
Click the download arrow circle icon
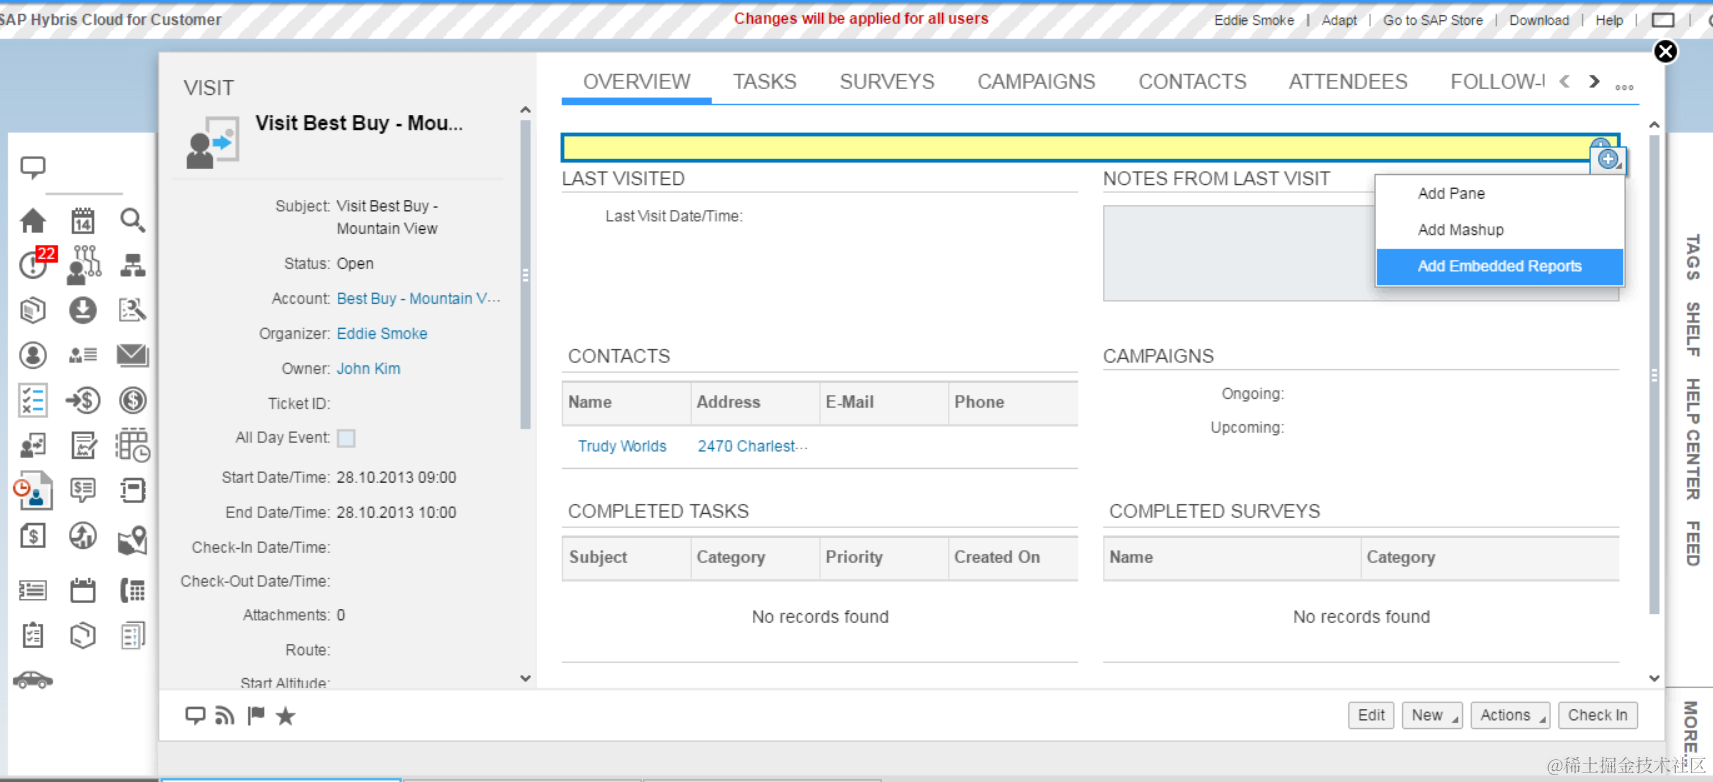coord(83,310)
